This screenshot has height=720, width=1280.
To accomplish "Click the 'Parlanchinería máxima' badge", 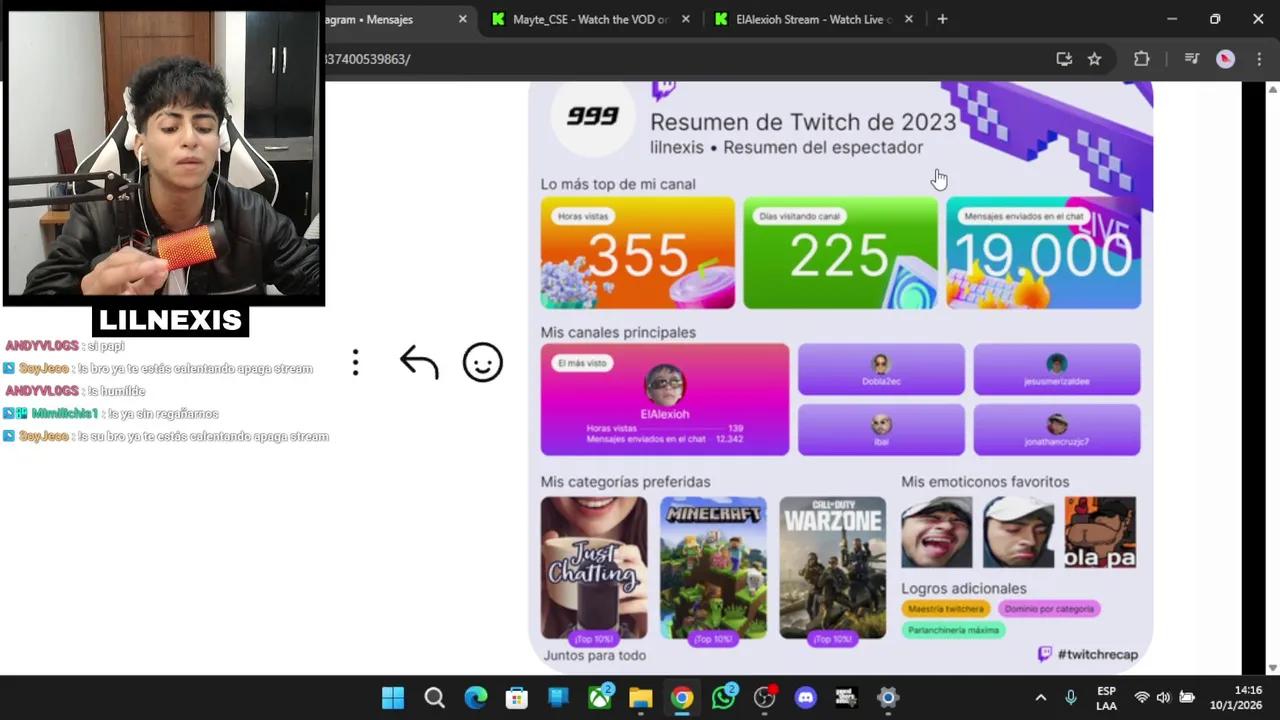I will coord(953,631).
